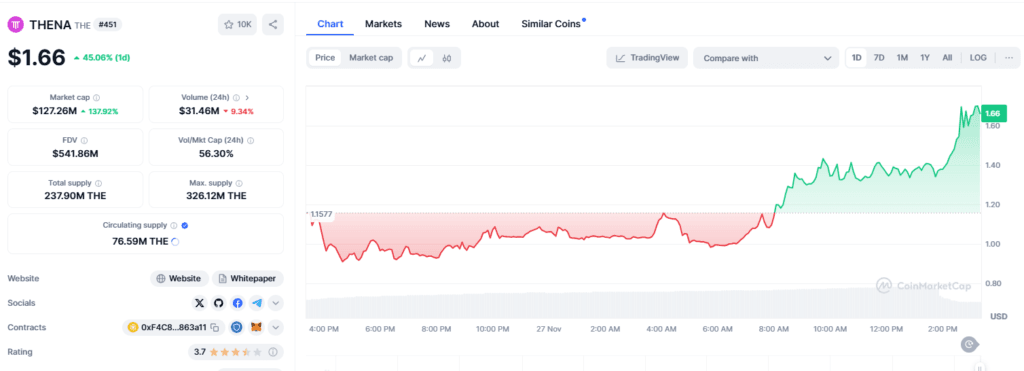Click the Rating info icon
Screen dimensions: 1024x371
pyautogui.click(x=272, y=352)
